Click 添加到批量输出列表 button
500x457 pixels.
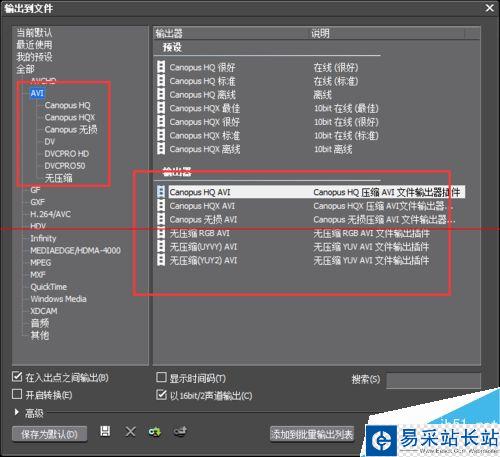312,434
